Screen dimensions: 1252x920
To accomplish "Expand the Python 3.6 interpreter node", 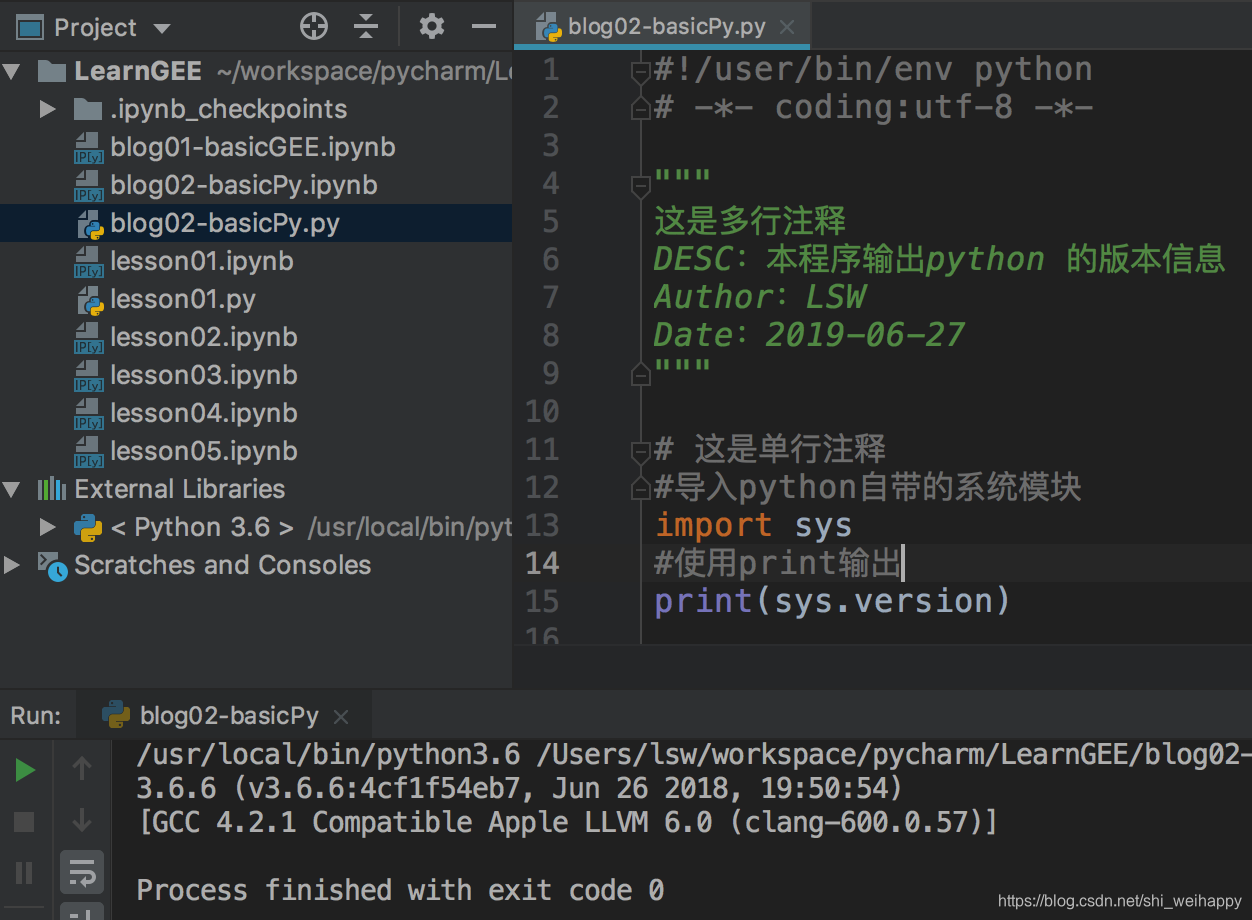I will click(46, 527).
